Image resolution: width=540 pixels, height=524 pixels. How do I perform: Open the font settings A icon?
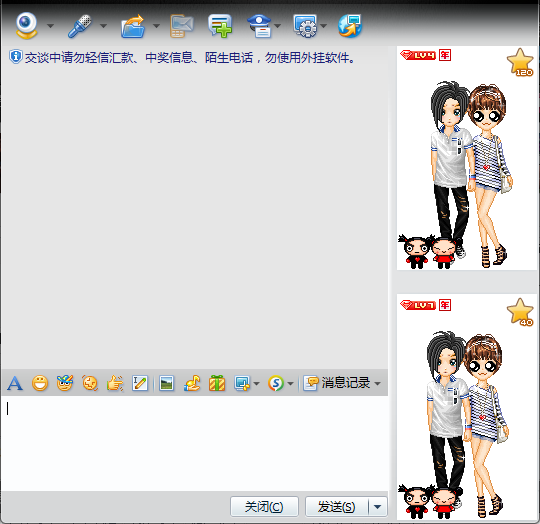15,383
